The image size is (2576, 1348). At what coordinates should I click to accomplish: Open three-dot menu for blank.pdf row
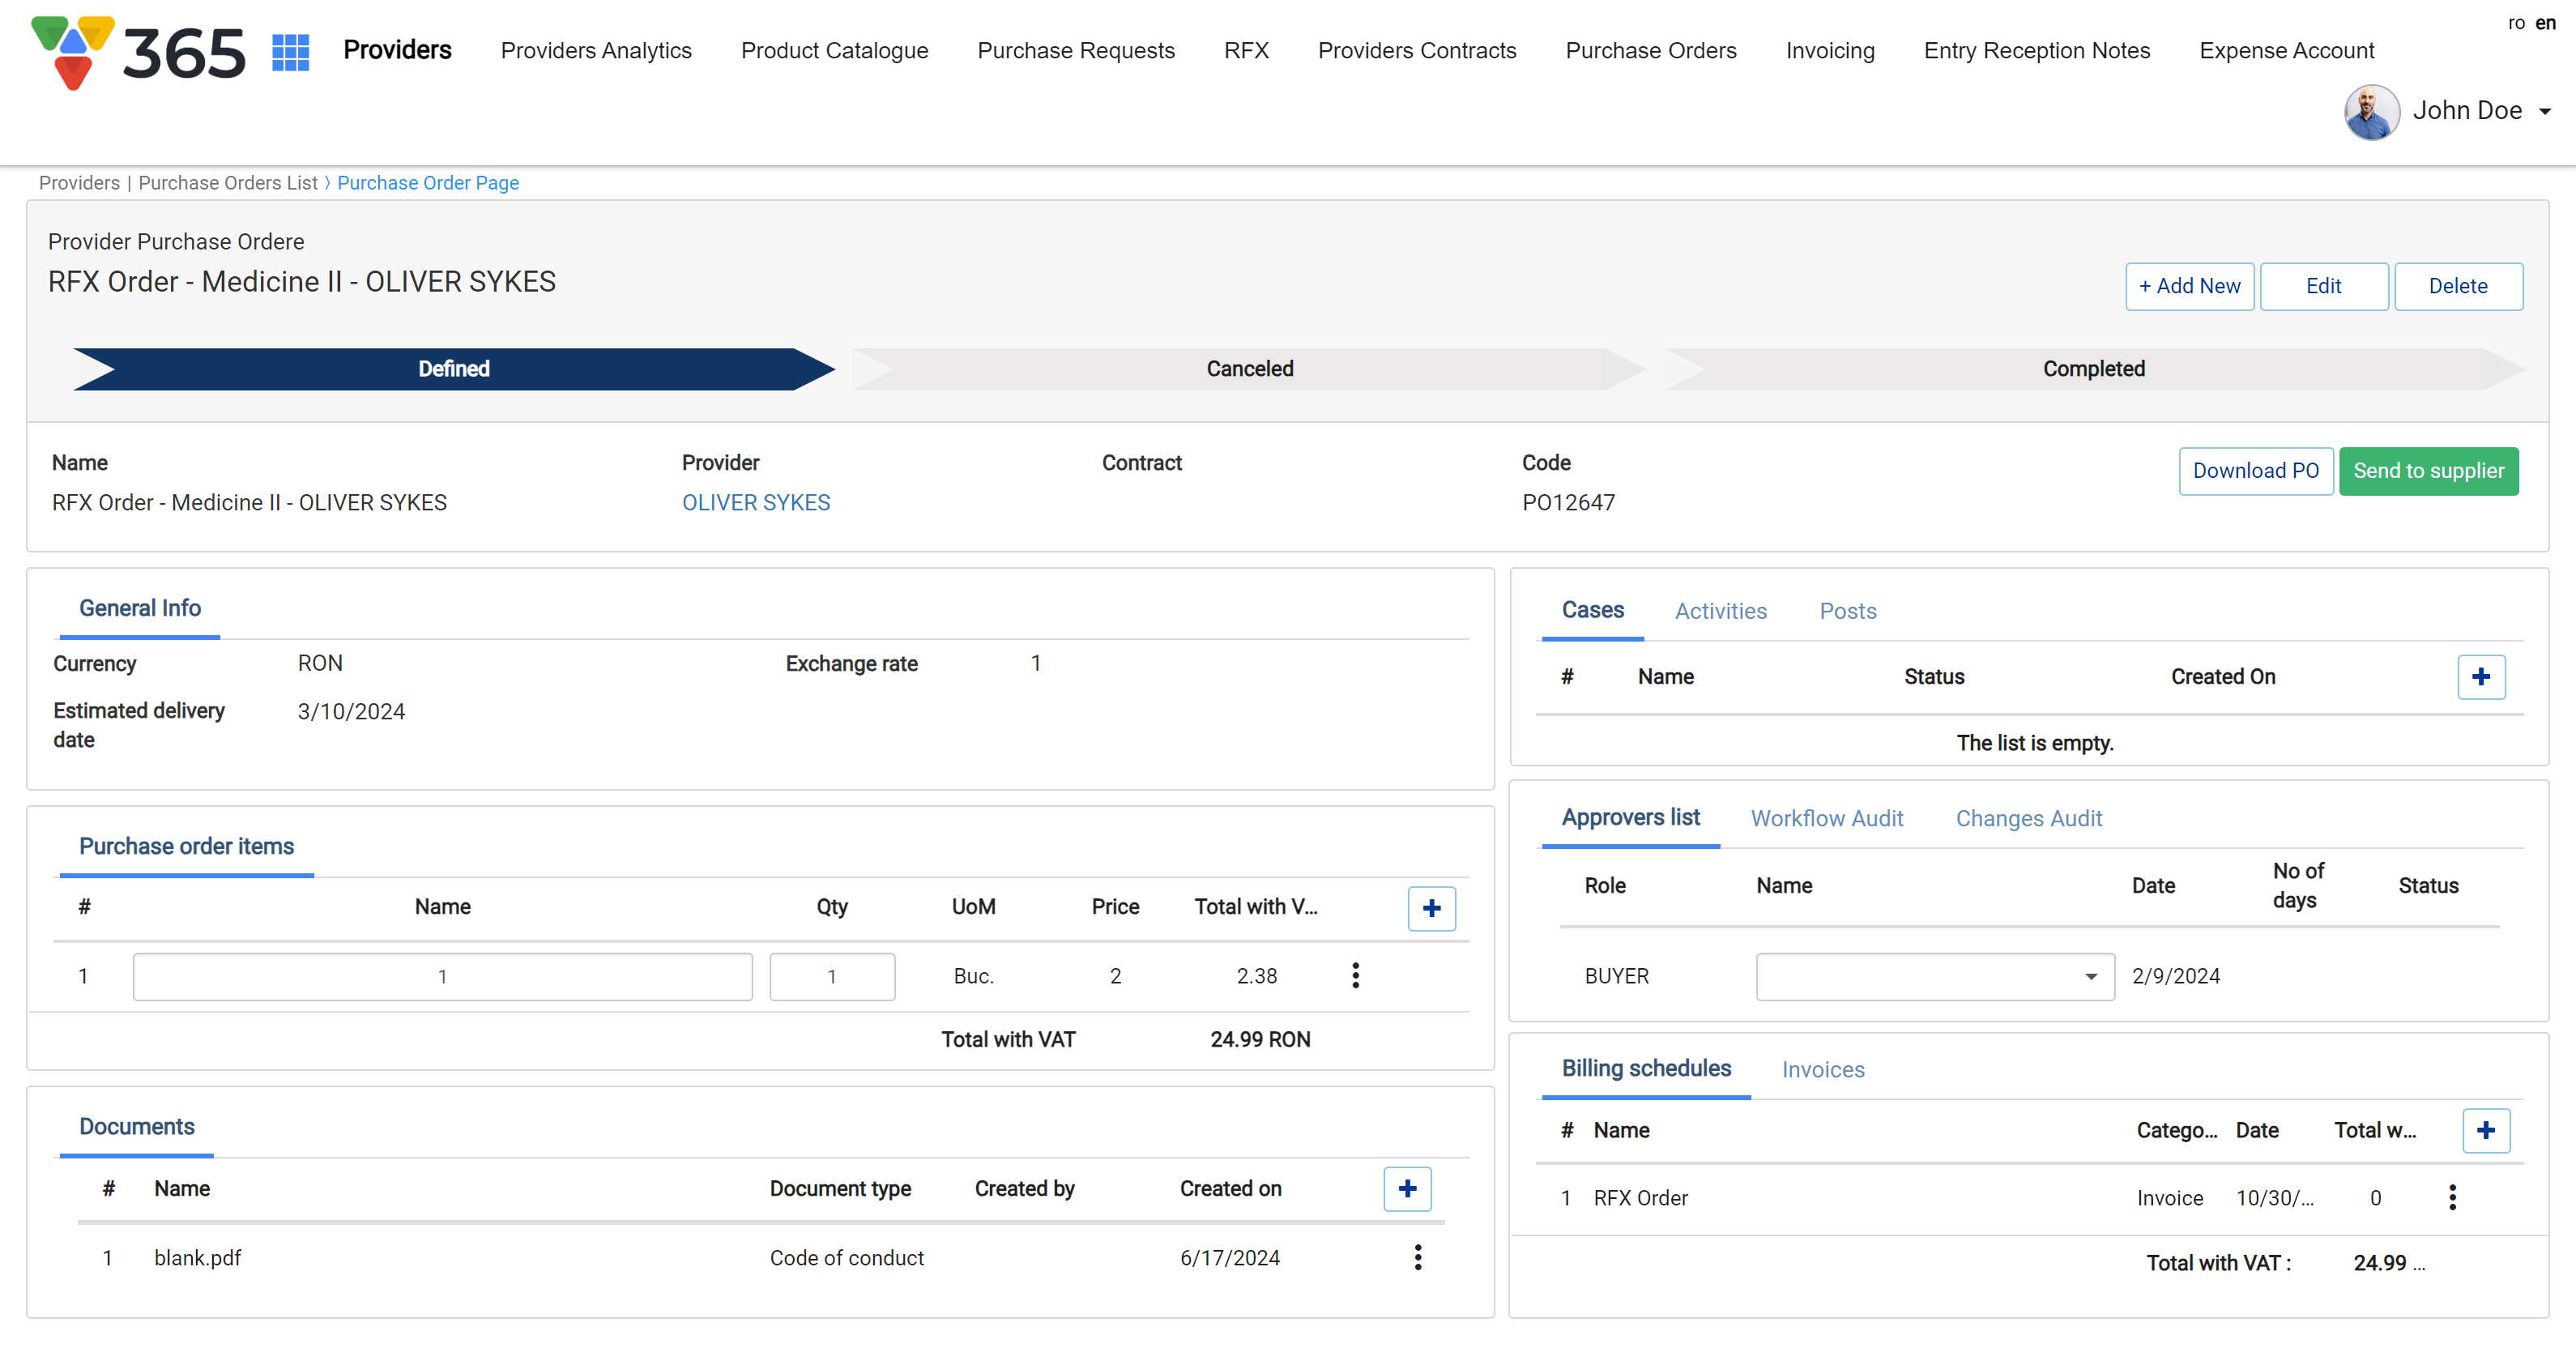pyautogui.click(x=1417, y=1257)
